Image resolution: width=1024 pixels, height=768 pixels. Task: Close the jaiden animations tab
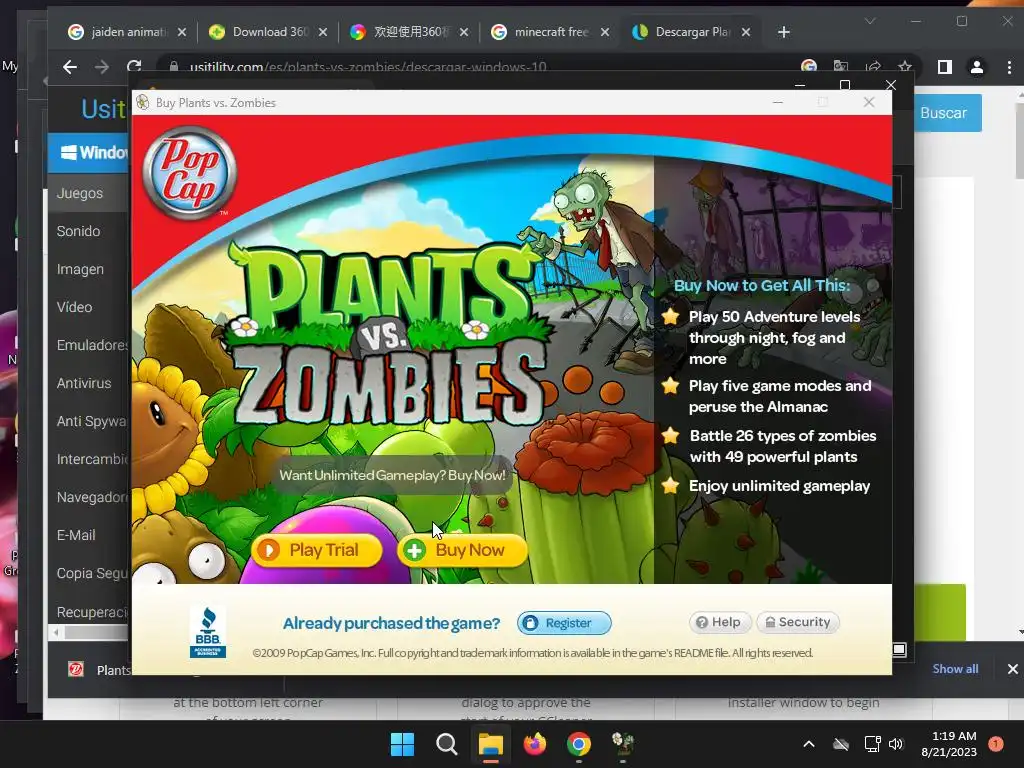[x=182, y=32]
